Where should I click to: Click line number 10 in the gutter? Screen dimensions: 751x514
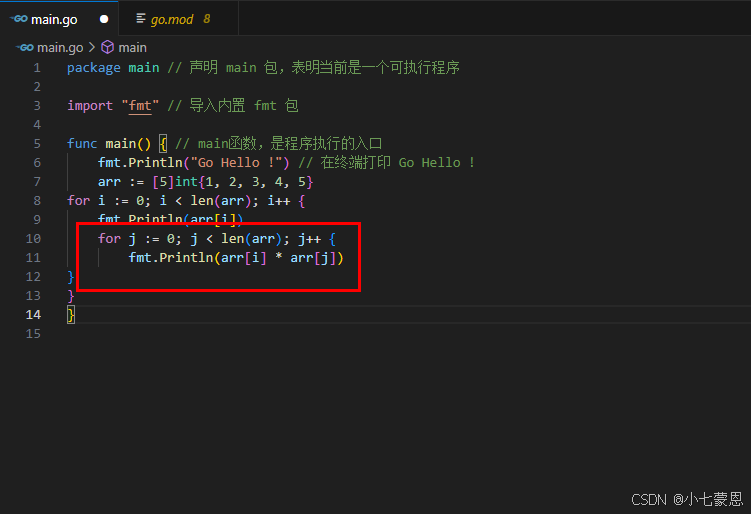(34, 238)
